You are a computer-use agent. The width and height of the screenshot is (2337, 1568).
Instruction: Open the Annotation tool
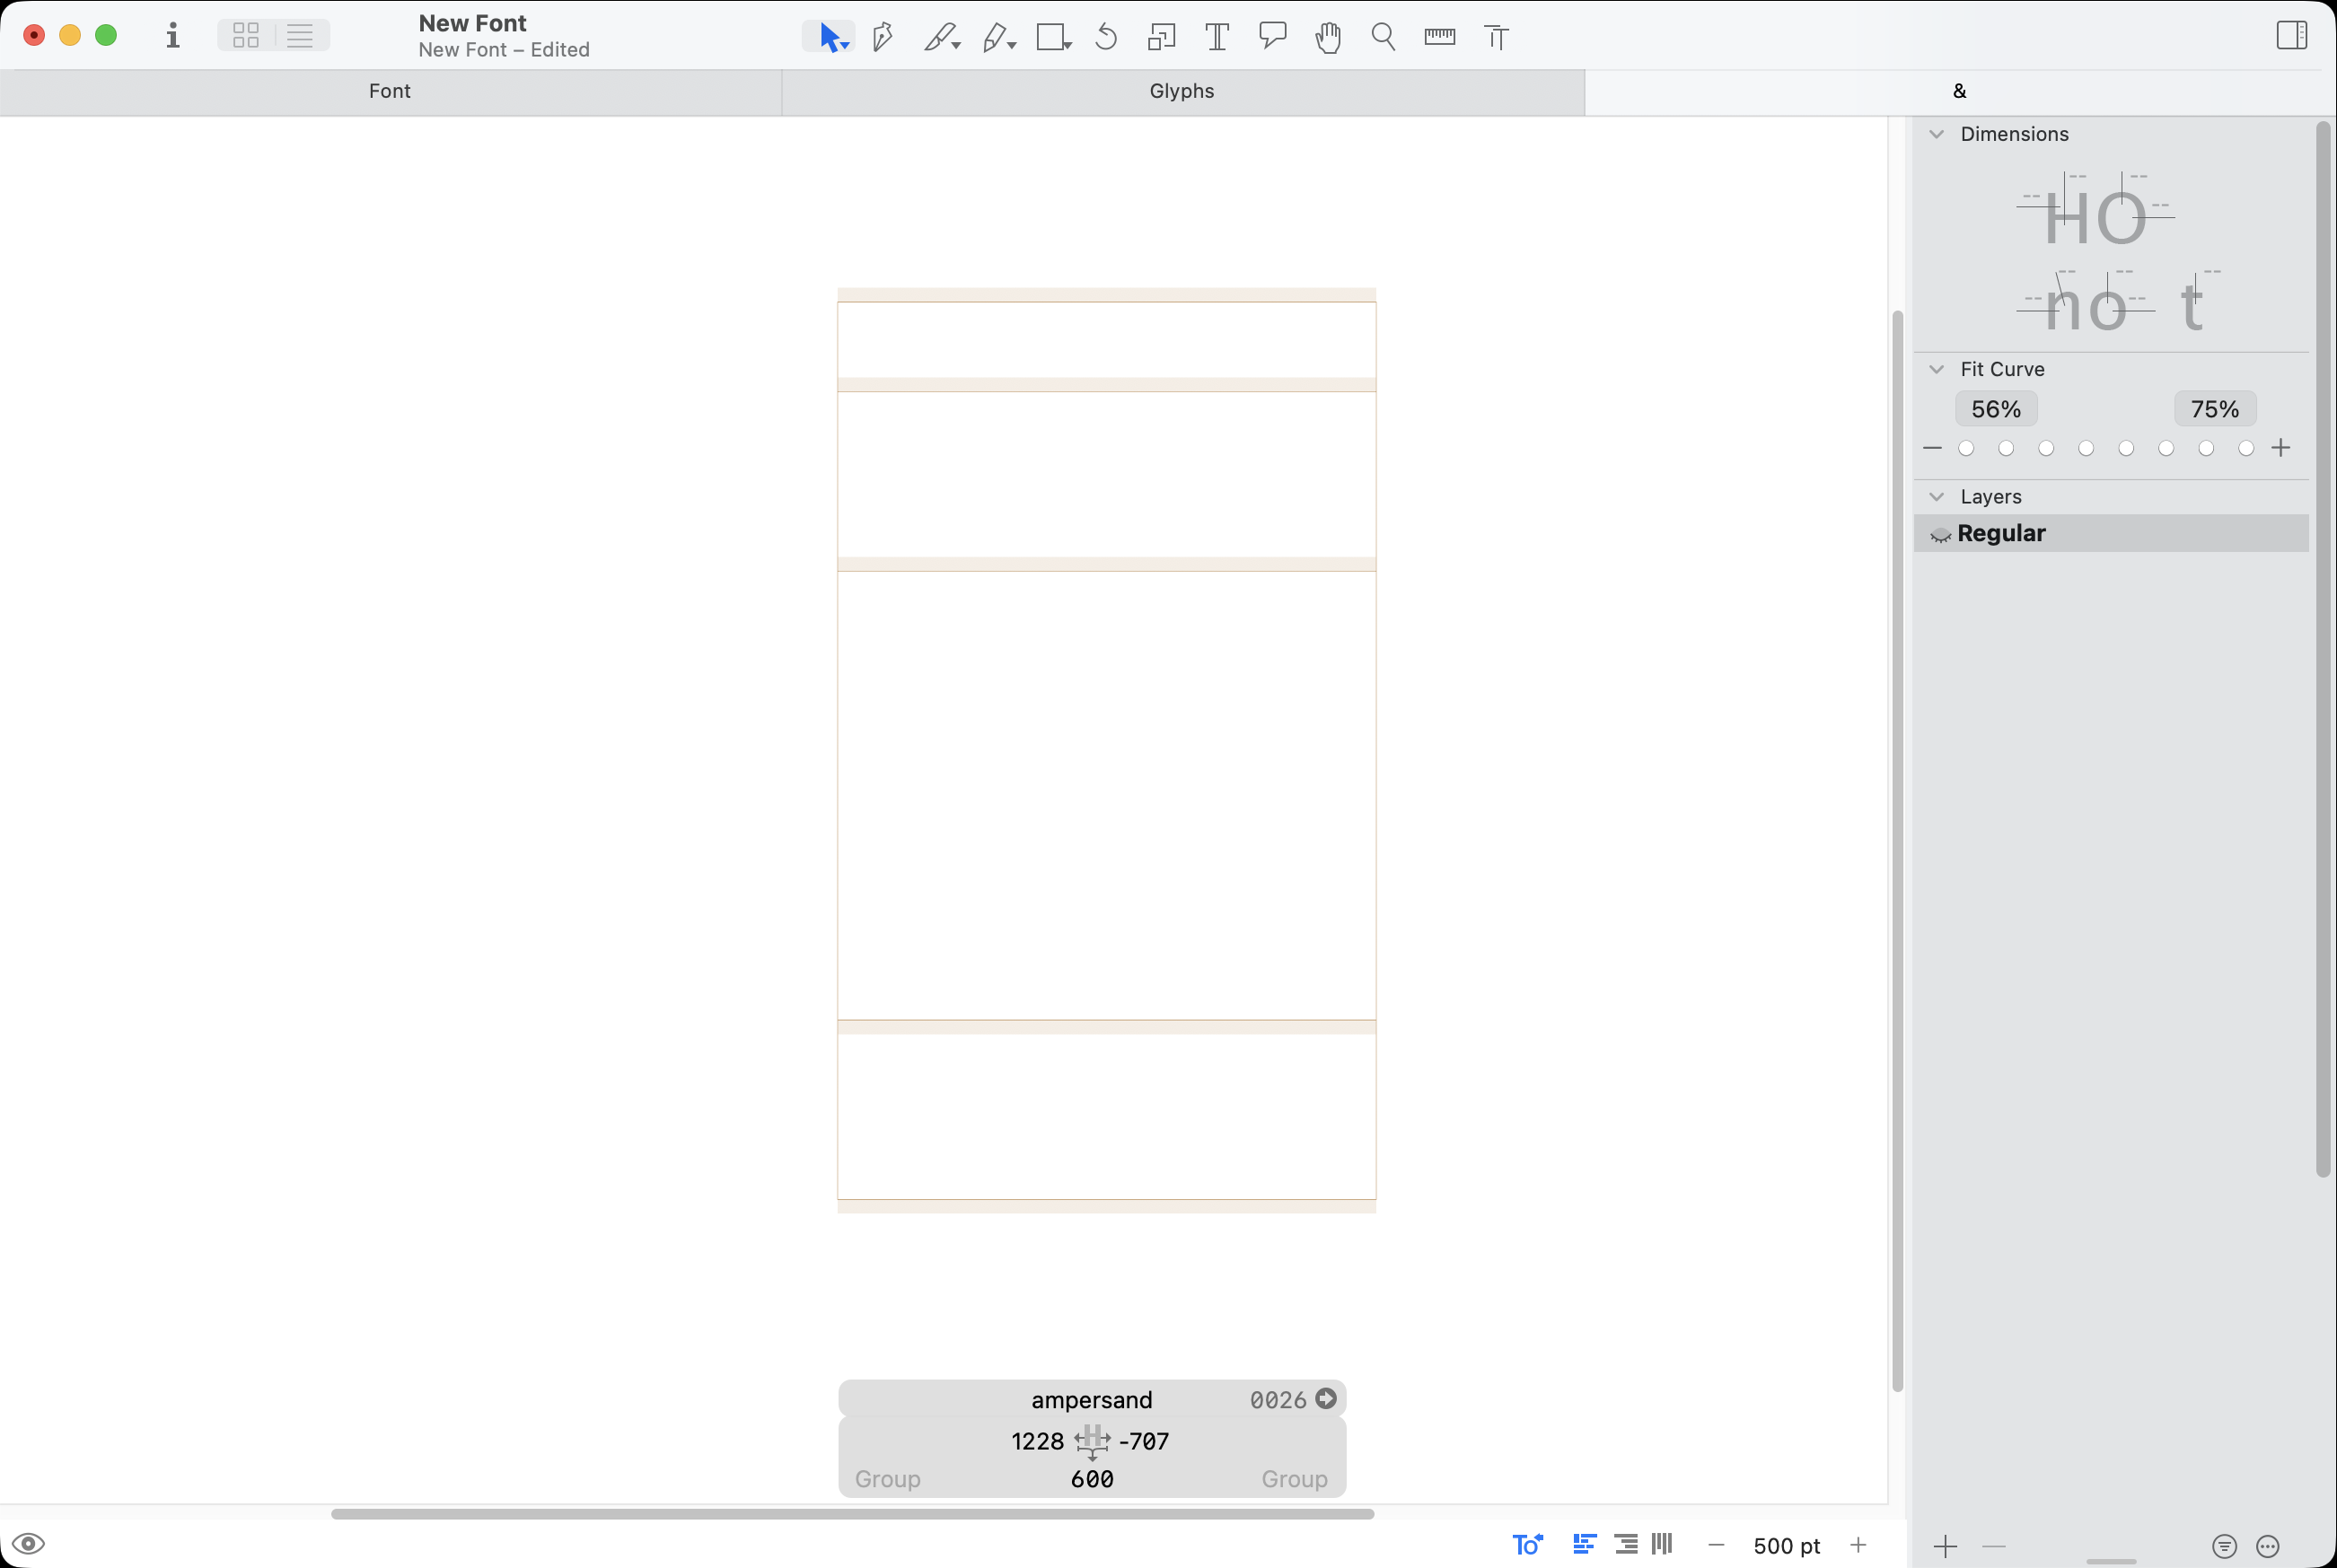coord(1272,36)
